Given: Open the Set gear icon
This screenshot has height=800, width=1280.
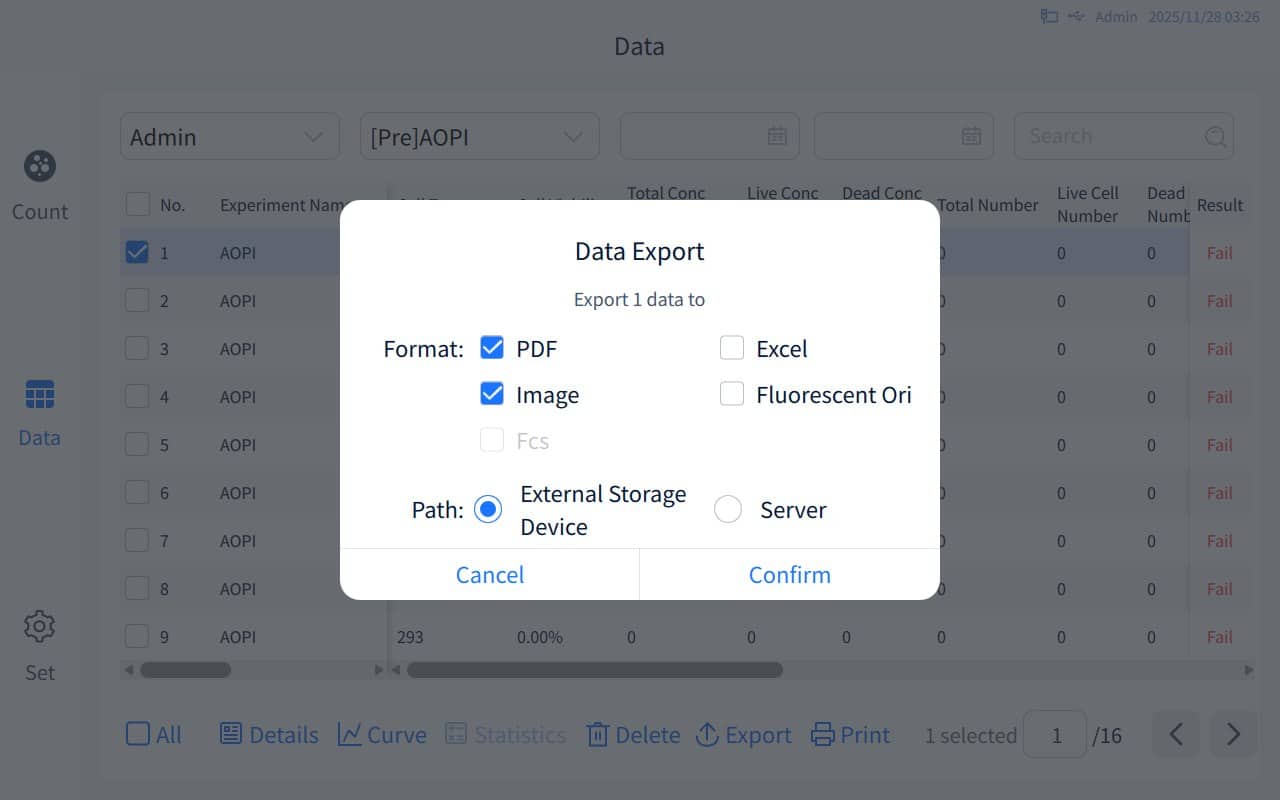Looking at the screenshot, I should point(40,627).
